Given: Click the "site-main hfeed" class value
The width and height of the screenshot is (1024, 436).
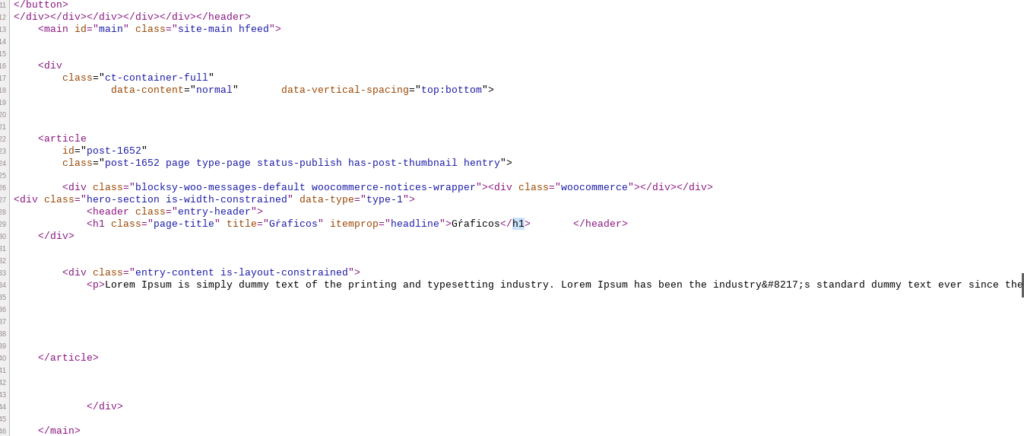Looking at the screenshot, I should coord(221,29).
